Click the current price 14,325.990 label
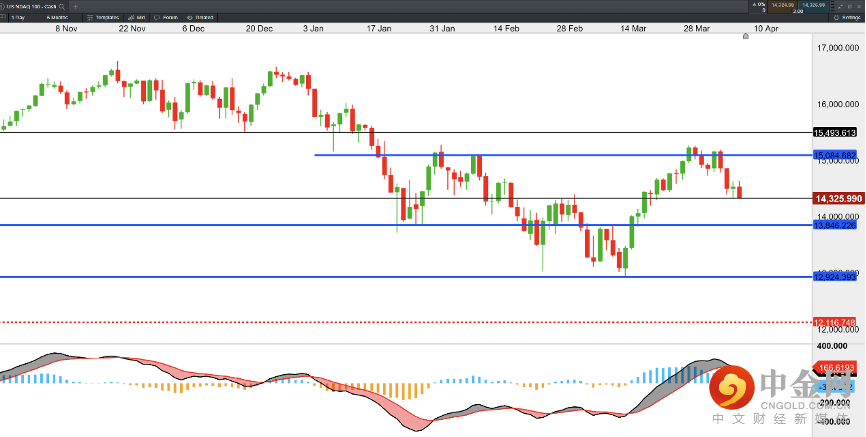Screen dimensions: 866x437 pos(838,199)
